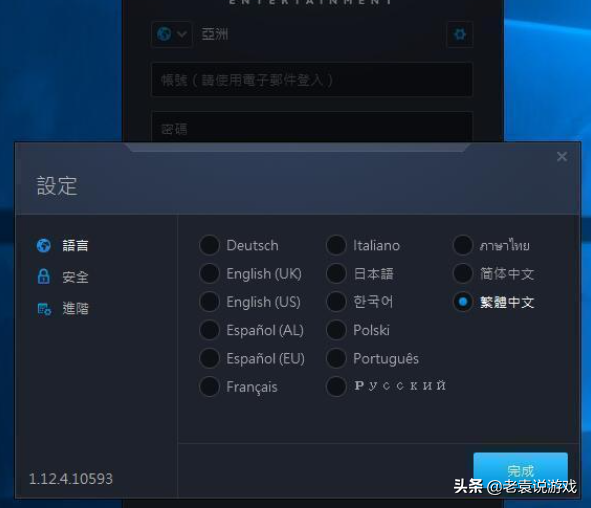
Task: Select the Français radio button
Action: click(209, 387)
